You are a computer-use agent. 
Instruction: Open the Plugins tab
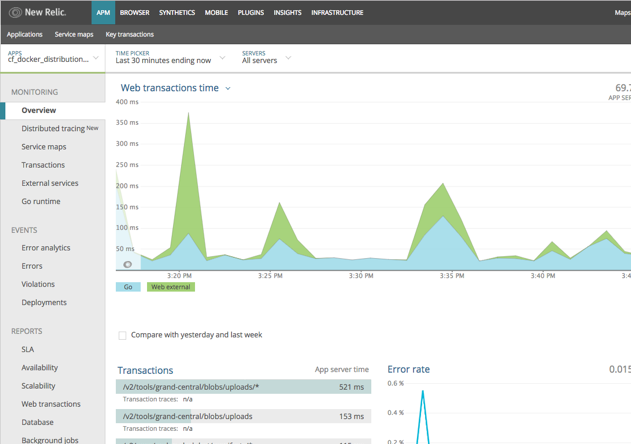251,12
